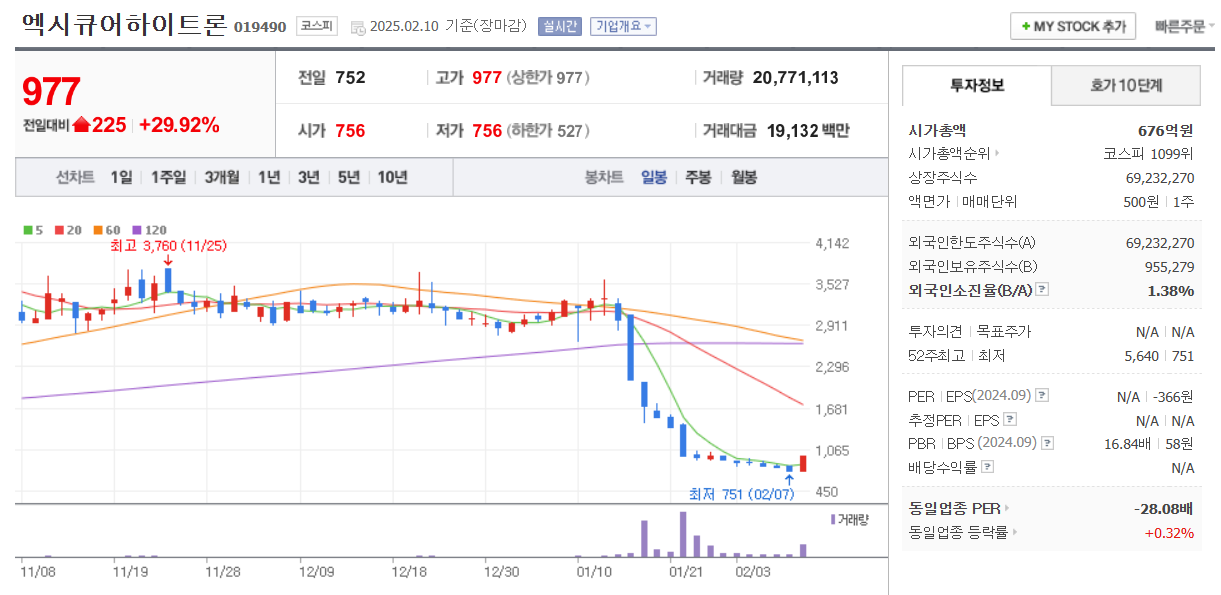Click purple 120-day moving average legend

coord(149,229)
